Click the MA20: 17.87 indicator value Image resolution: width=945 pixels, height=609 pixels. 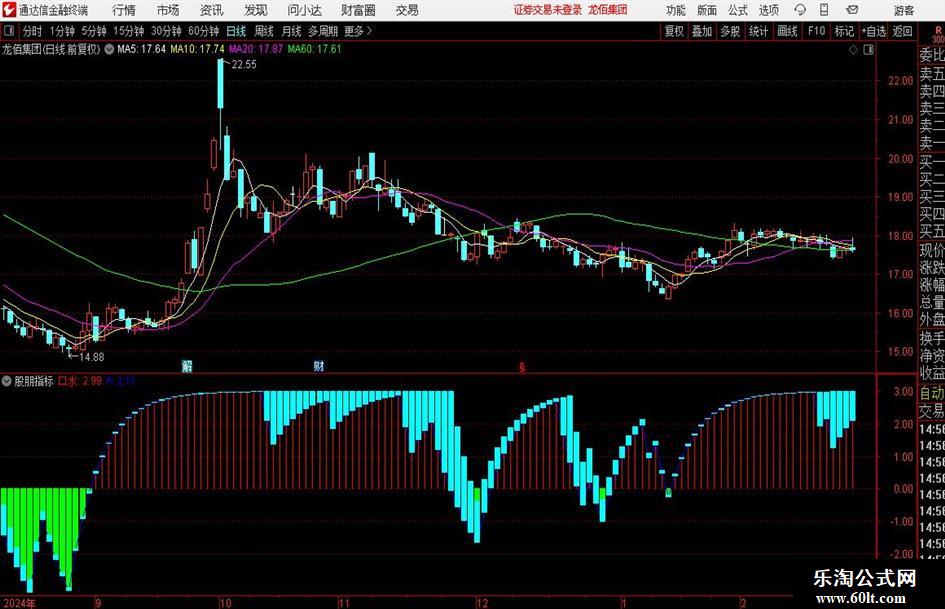(256, 49)
